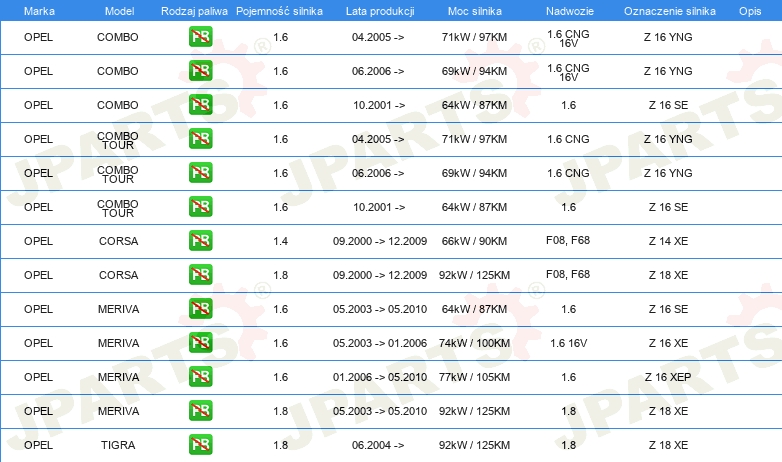The image size is (782, 462).
Task: Click the Rodzaj paliwa column header
Action: (194, 11)
